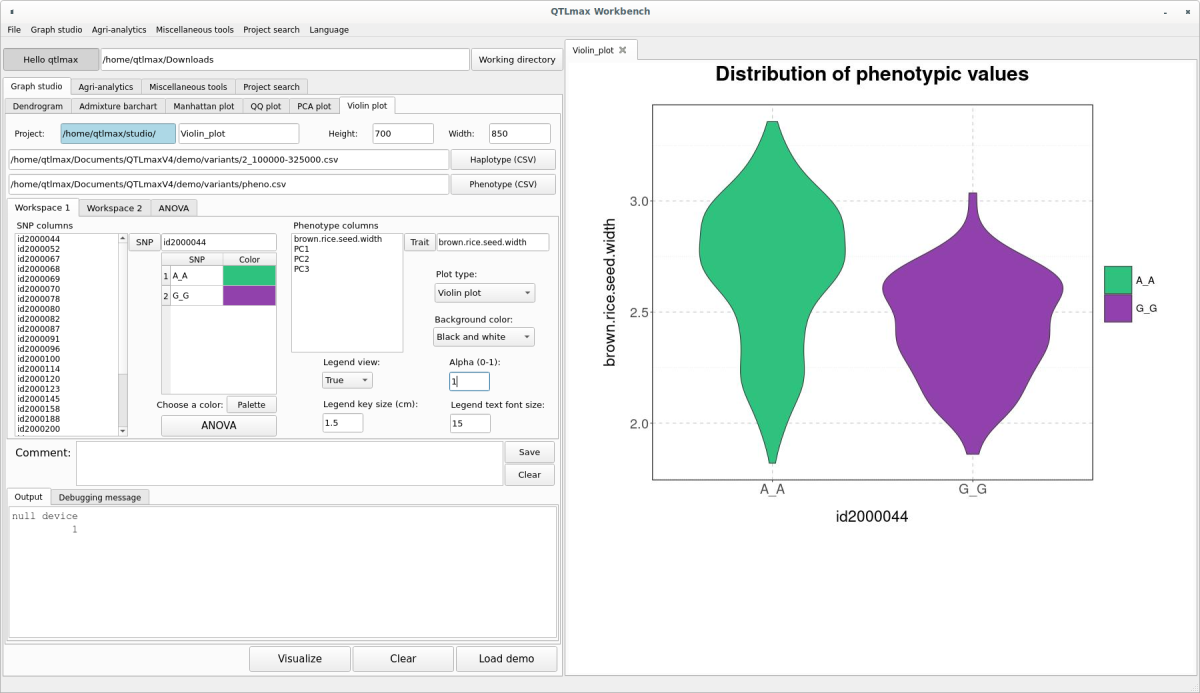The width and height of the screenshot is (1200, 693).
Task: Select the ANOVA workspace tab
Action: point(173,208)
